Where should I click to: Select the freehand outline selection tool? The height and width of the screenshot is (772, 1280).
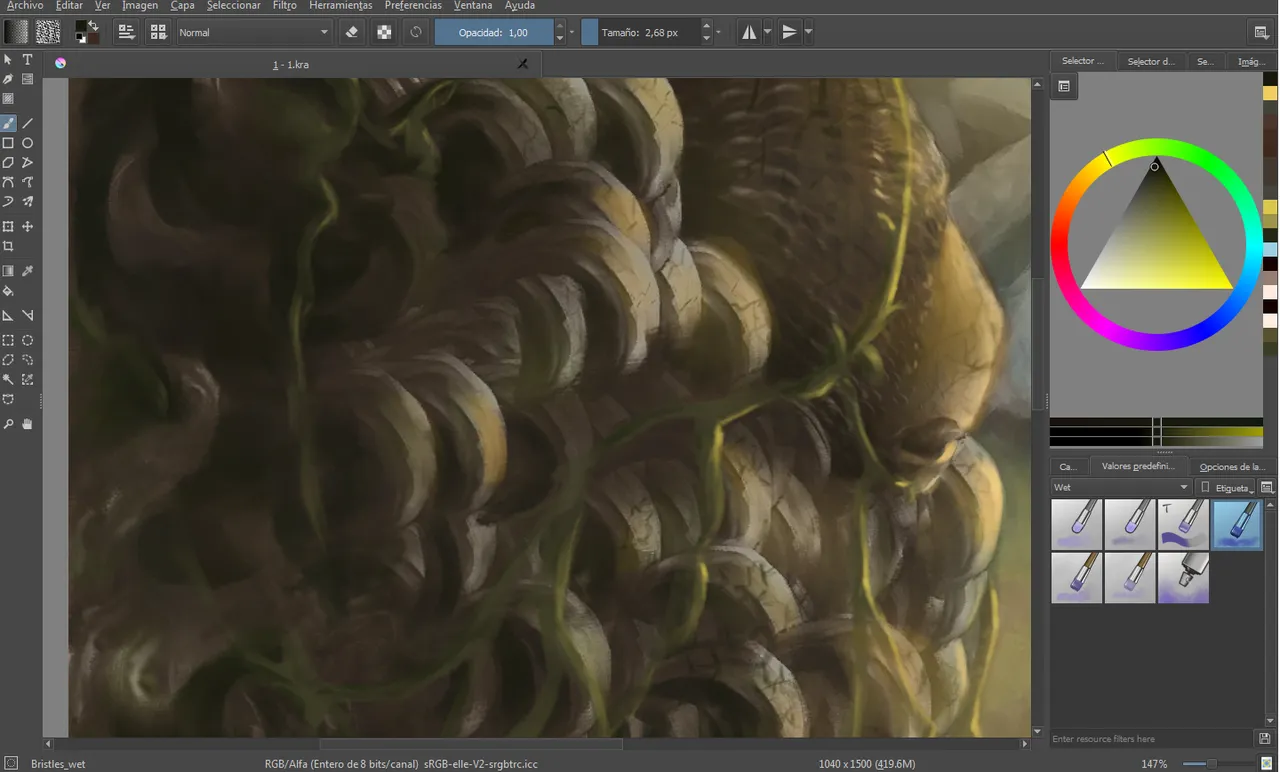[x=28, y=360]
